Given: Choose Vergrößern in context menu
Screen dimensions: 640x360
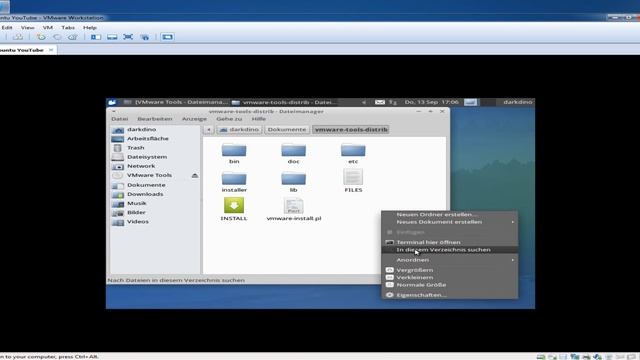Looking at the screenshot, I should [450, 270].
